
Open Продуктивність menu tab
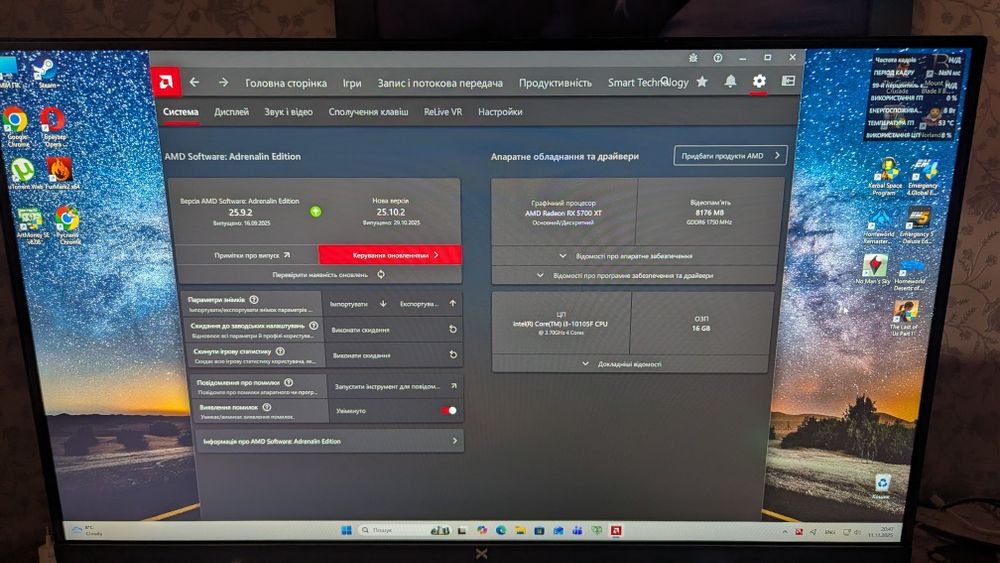555,83
